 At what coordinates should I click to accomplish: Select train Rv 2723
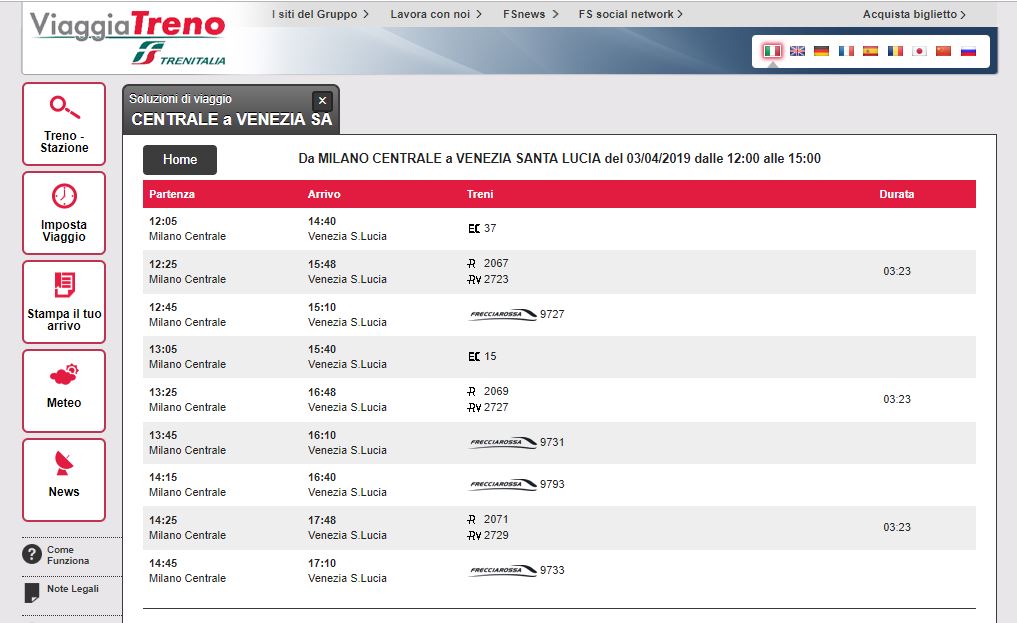click(488, 279)
